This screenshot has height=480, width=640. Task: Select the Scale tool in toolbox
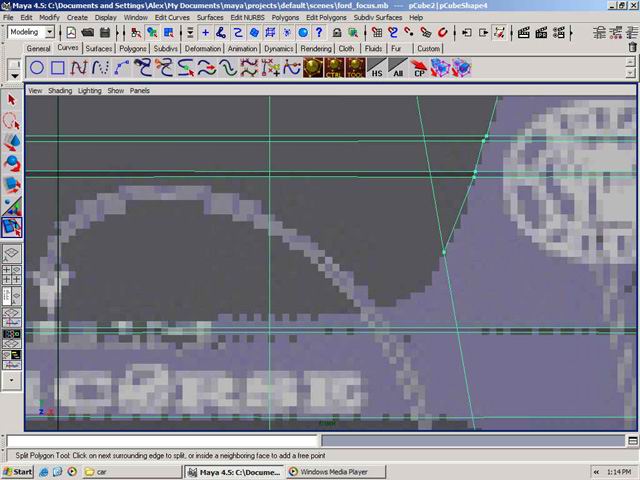[12, 185]
